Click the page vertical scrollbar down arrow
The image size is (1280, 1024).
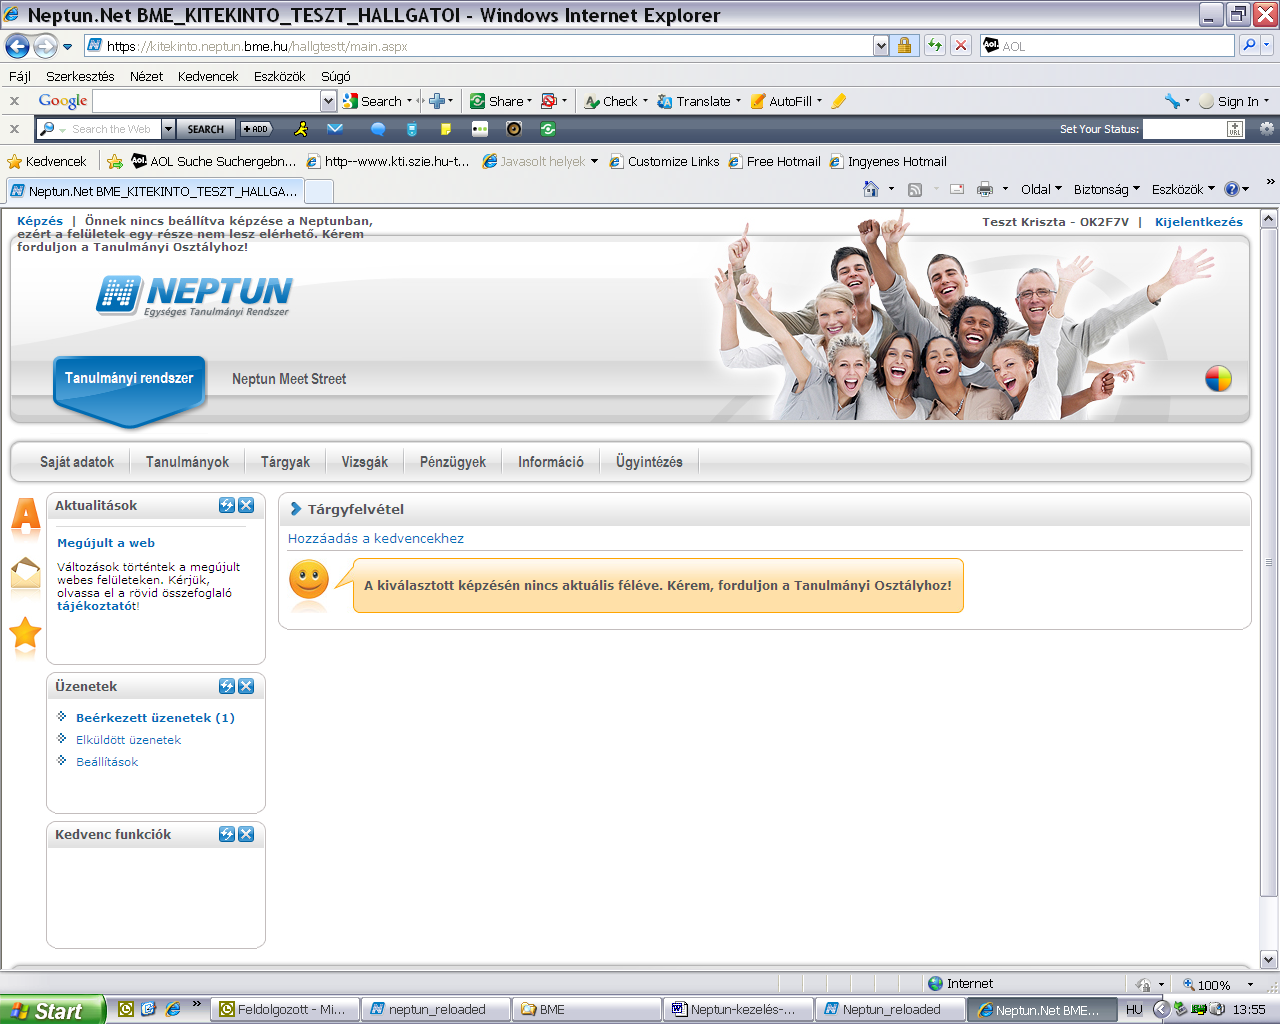(x=1269, y=958)
